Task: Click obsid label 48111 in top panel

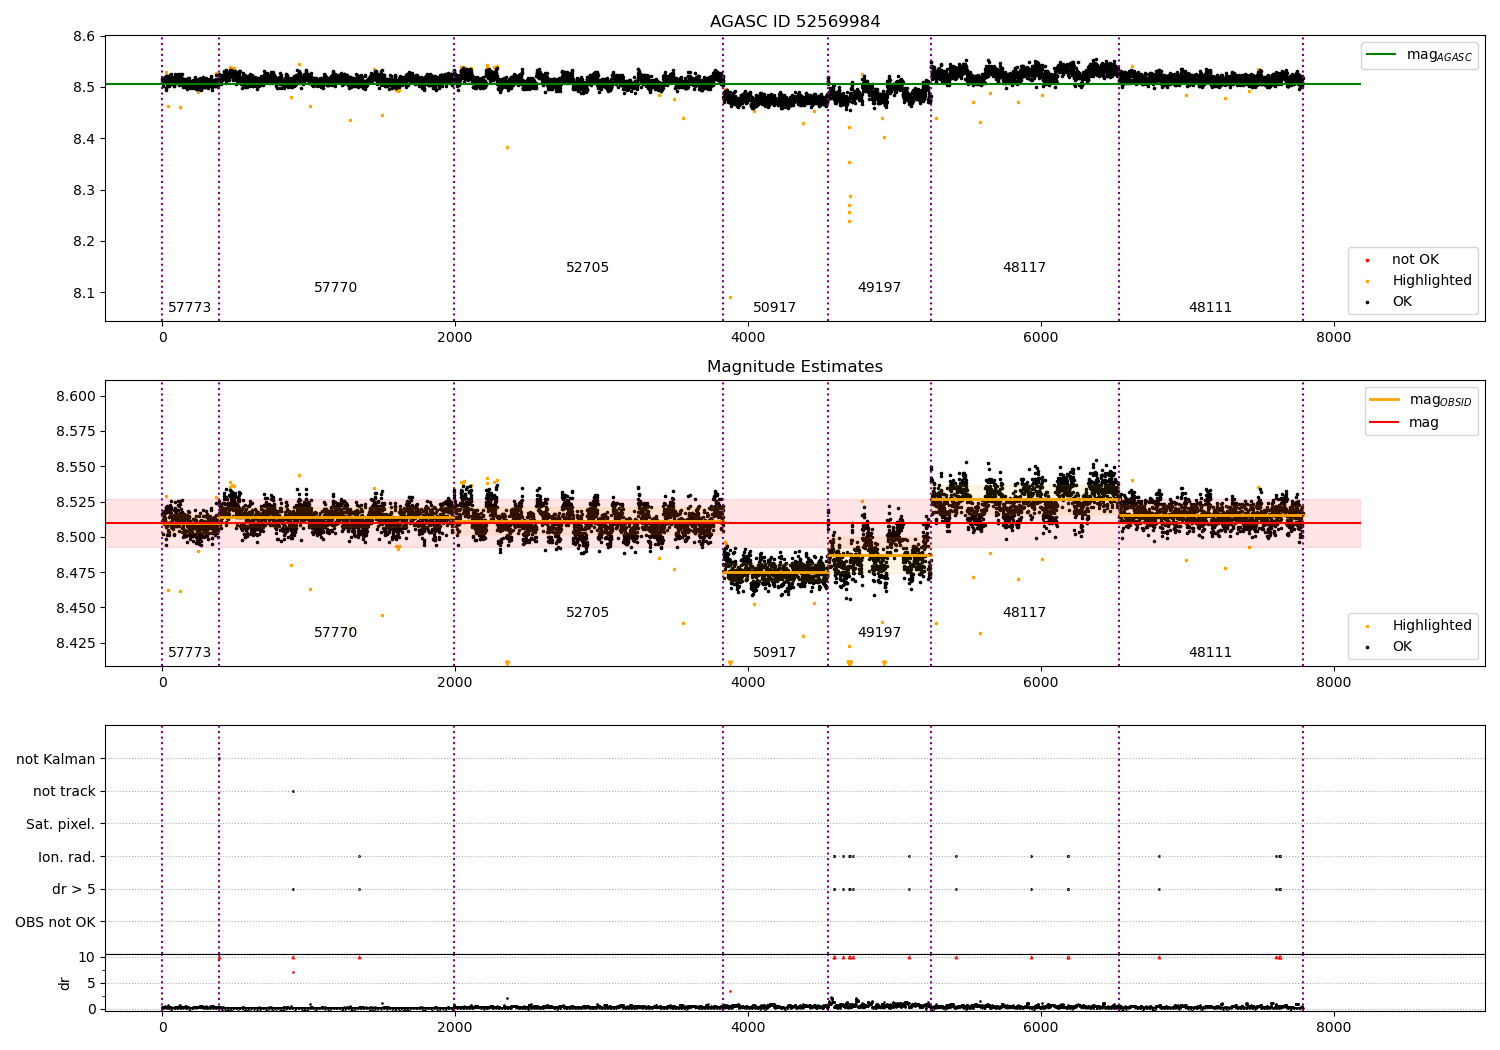Action: tap(1210, 308)
